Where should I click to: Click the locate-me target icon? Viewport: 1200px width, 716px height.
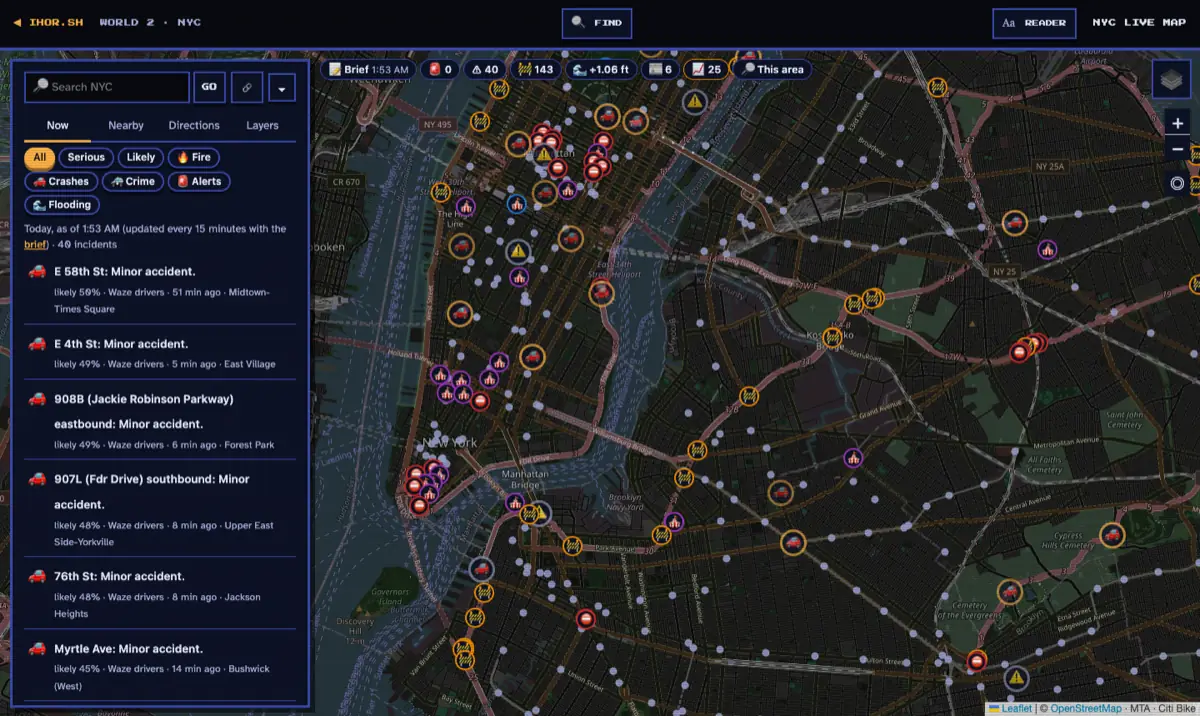(x=1177, y=184)
